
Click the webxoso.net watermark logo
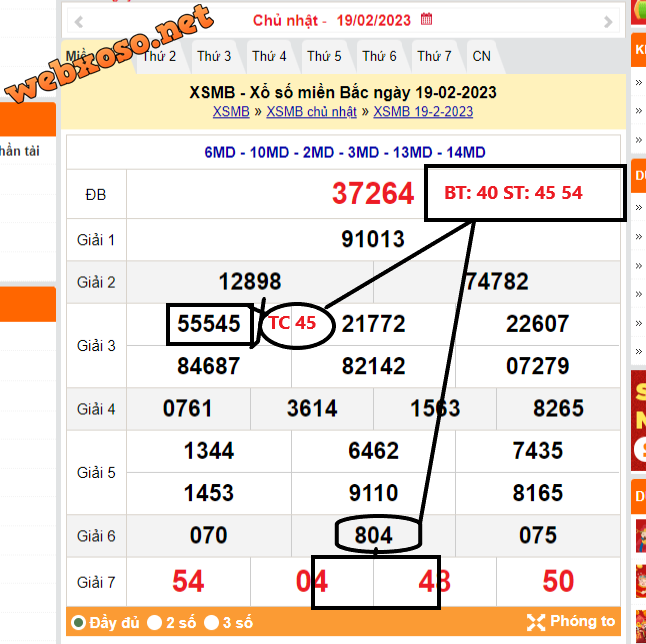click(110, 55)
